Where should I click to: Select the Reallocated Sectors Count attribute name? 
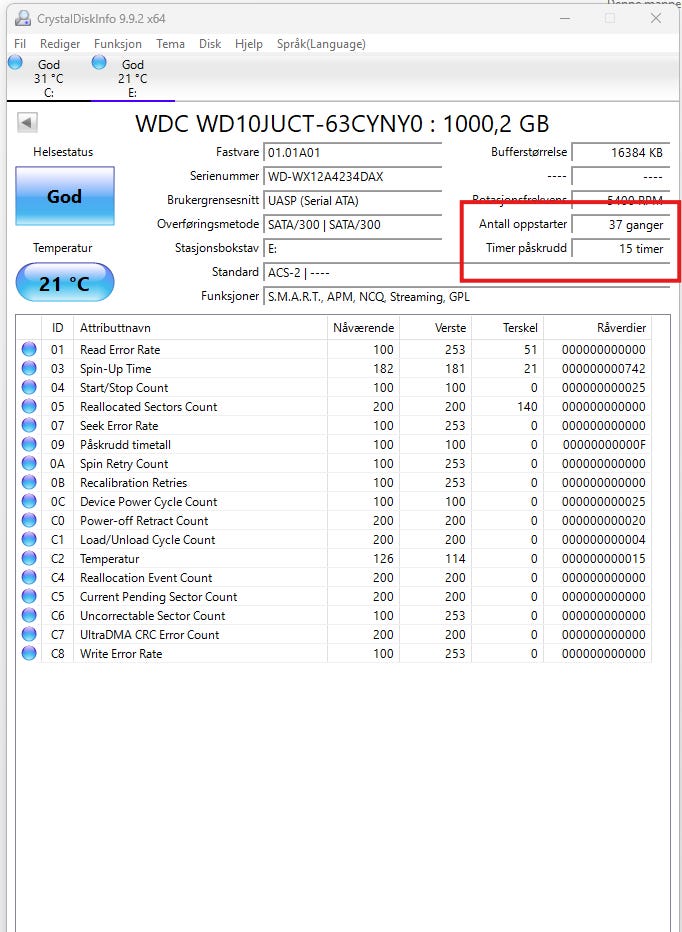click(x=149, y=407)
